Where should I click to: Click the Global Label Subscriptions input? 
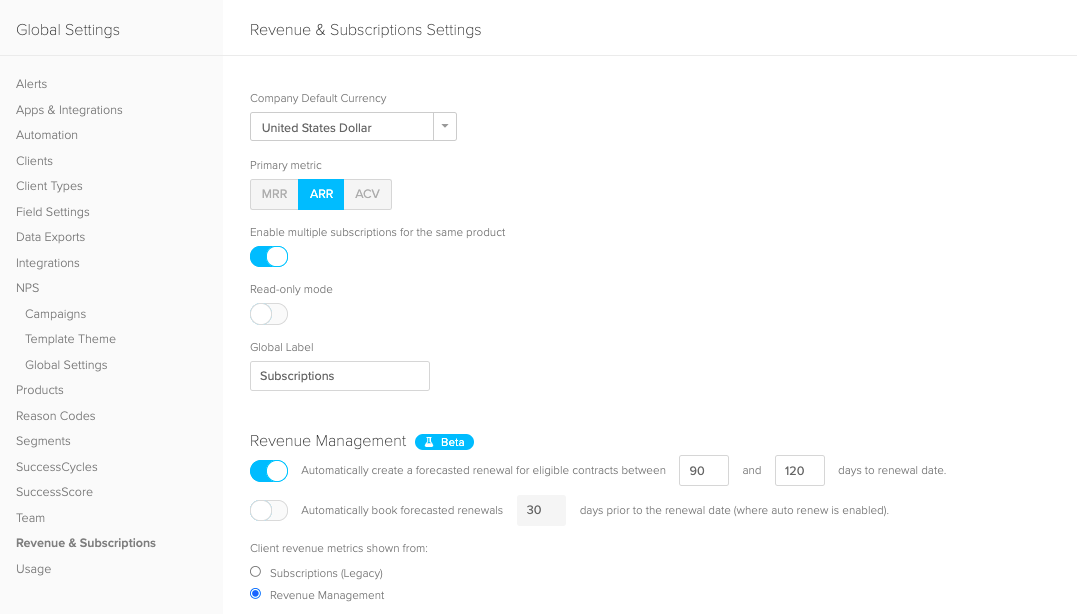340,376
